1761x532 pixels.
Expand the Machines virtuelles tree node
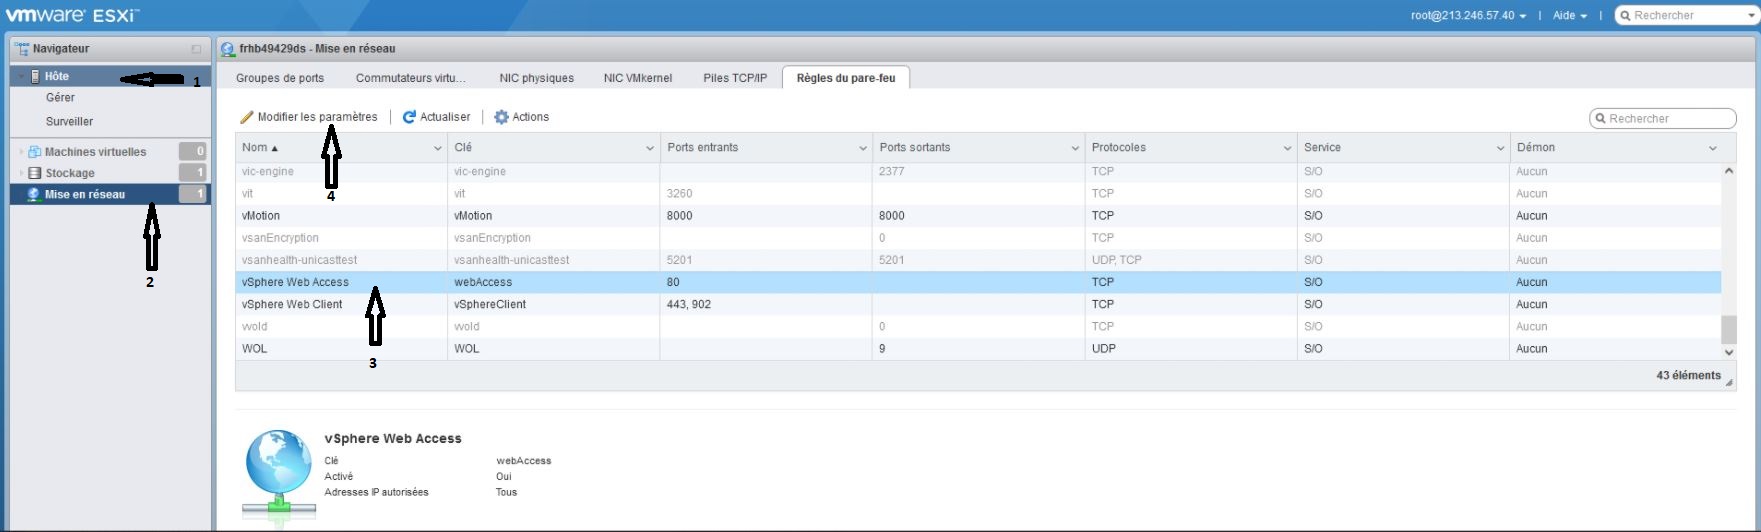pos(21,152)
